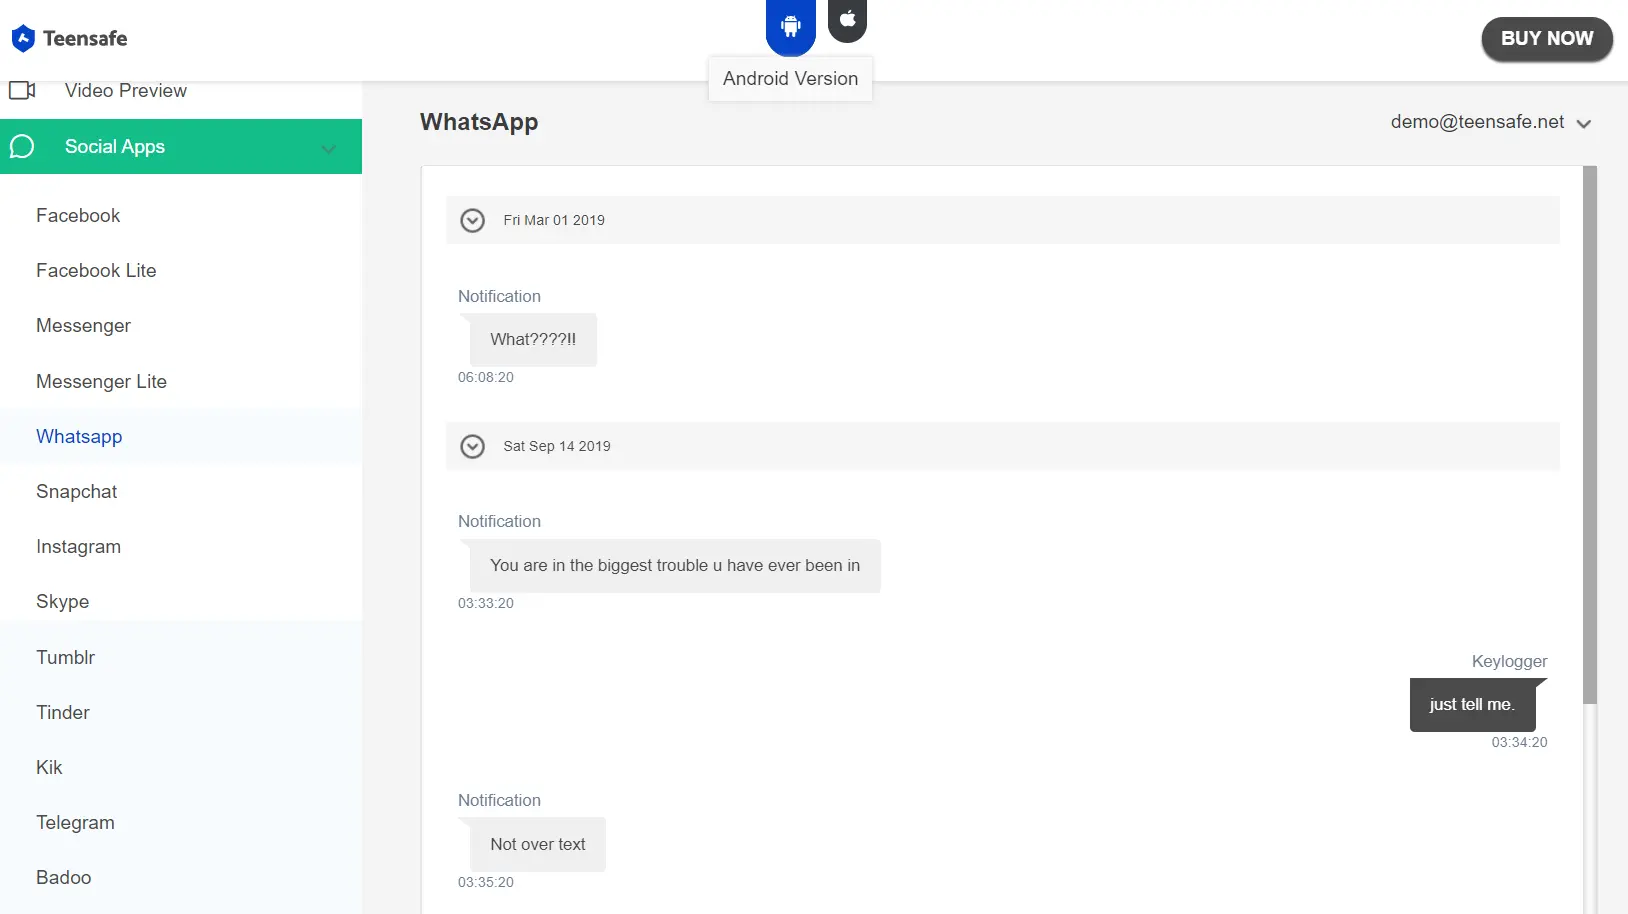Image resolution: width=1628 pixels, height=914 pixels.
Task: Click the "You are in the biggest trouble" message
Action: 675,566
